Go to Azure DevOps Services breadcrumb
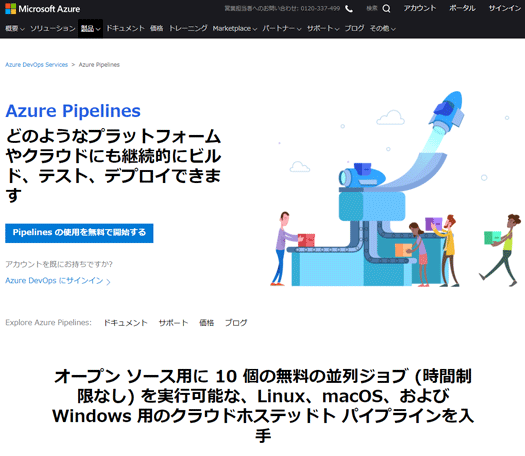The width and height of the screenshot is (525, 456). point(36,65)
